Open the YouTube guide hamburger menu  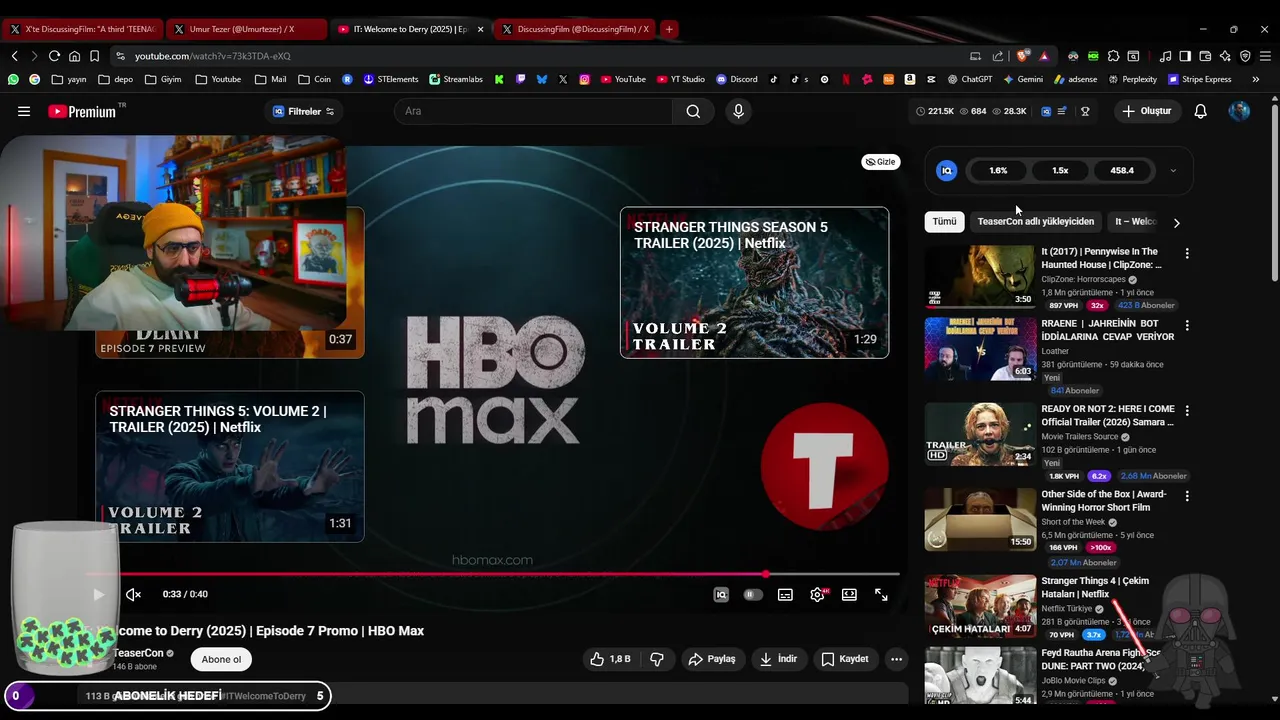tap(24, 111)
